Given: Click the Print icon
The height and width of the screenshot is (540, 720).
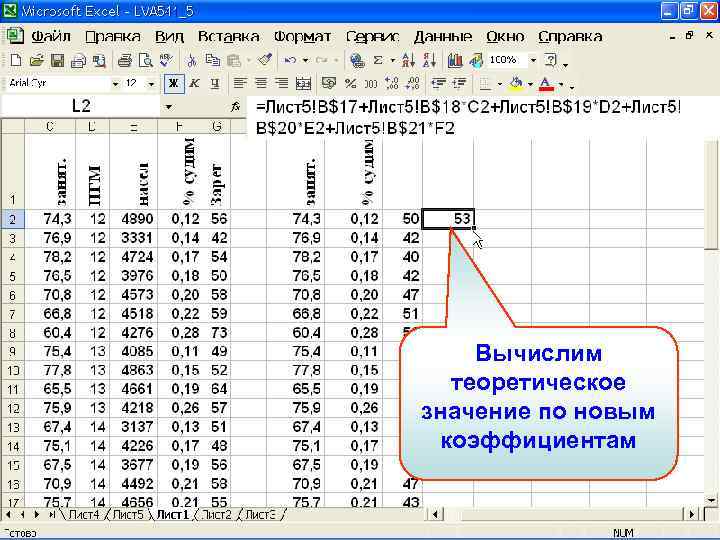Looking at the screenshot, I should click(124, 60).
